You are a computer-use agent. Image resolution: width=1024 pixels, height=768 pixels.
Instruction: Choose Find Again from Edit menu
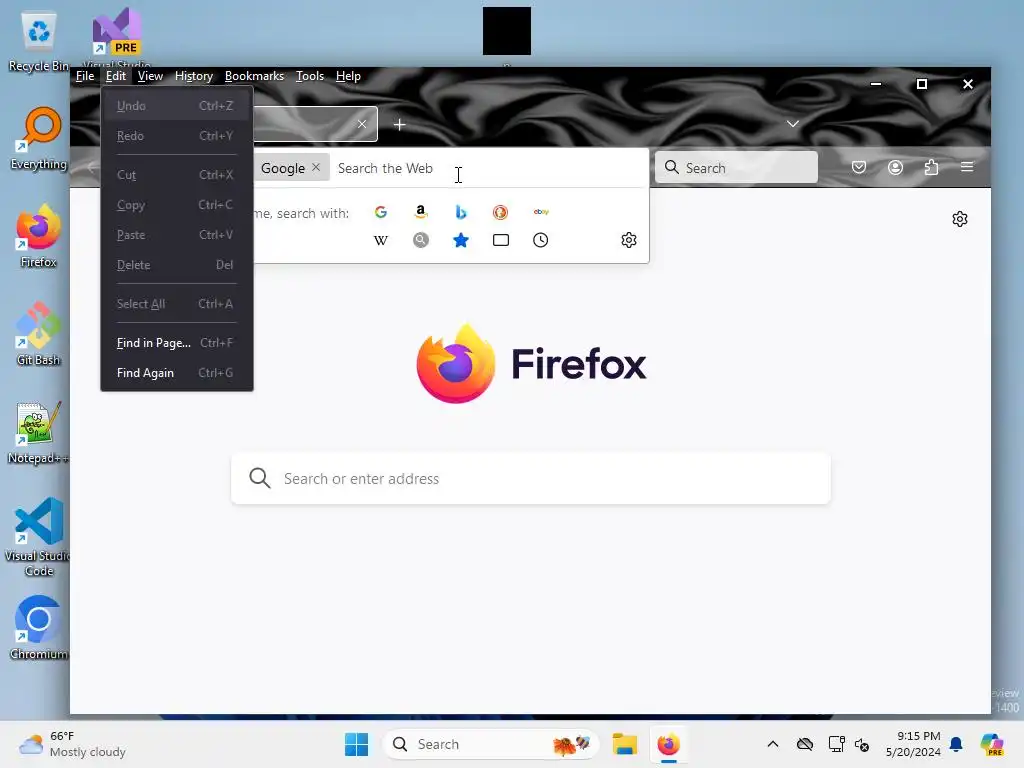[x=176, y=373]
